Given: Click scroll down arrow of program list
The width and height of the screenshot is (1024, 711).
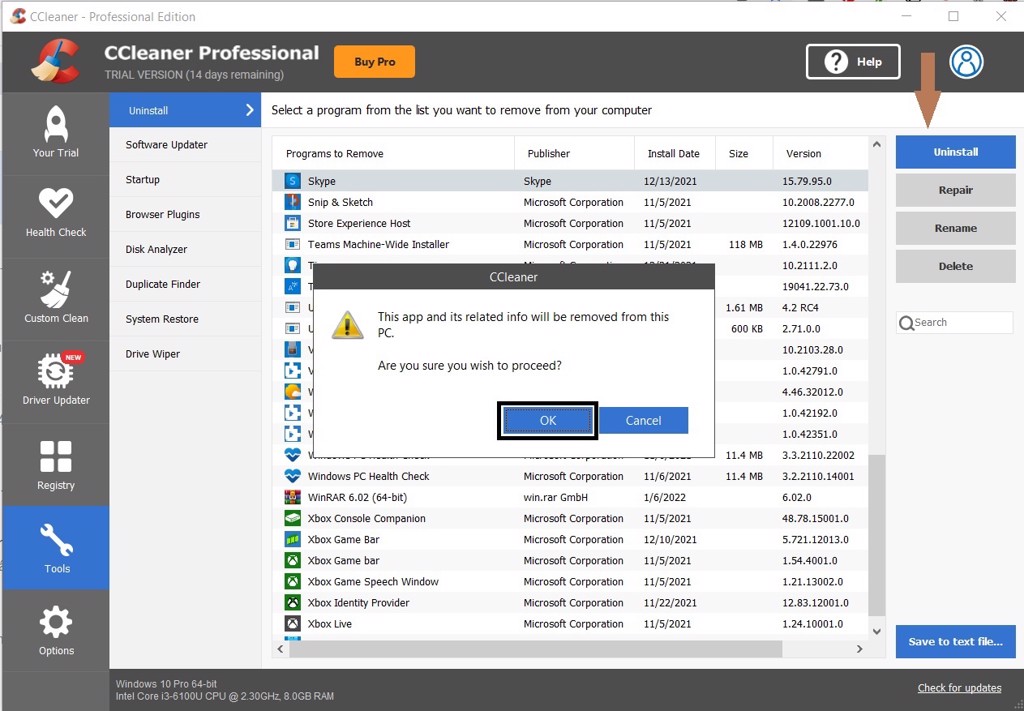Looking at the screenshot, I should [x=877, y=631].
